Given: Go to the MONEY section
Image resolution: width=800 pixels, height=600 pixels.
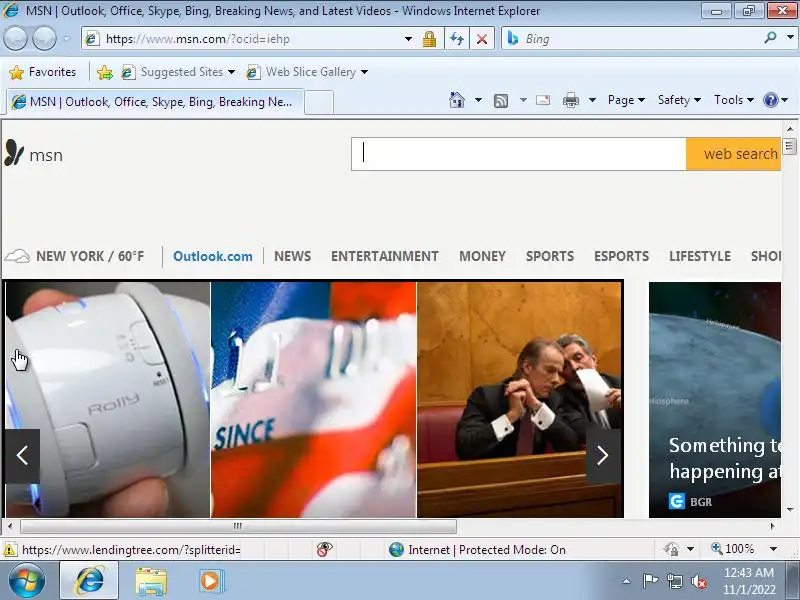Looking at the screenshot, I should click(x=482, y=256).
